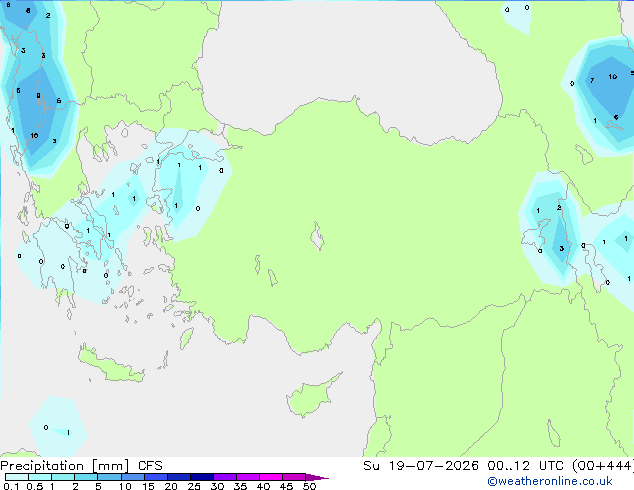Select the 2 to 5 mm legend swatch

[x=86, y=477]
